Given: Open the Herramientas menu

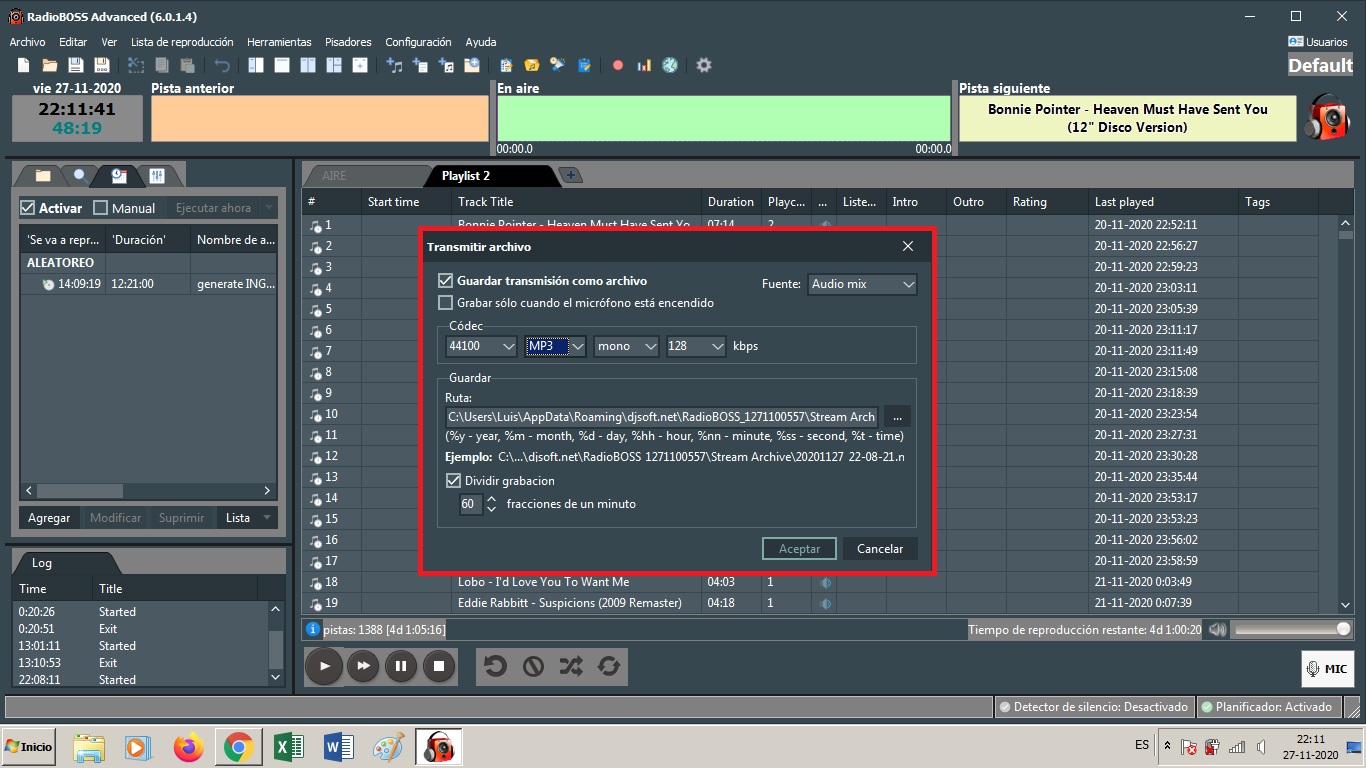Looking at the screenshot, I should [279, 42].
